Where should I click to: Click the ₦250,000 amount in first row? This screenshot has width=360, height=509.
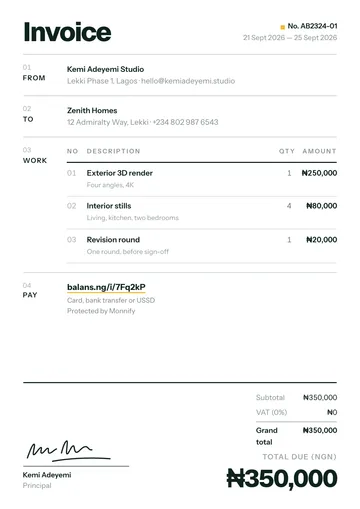tap(319, 173)
